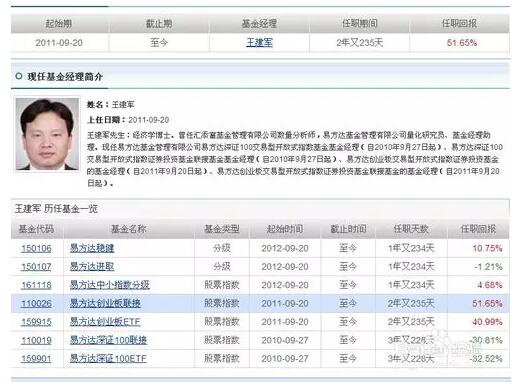This screenshot has width=529, height=390.
Task: Open 易方达深证100联接 fund link
Action: 108,340
